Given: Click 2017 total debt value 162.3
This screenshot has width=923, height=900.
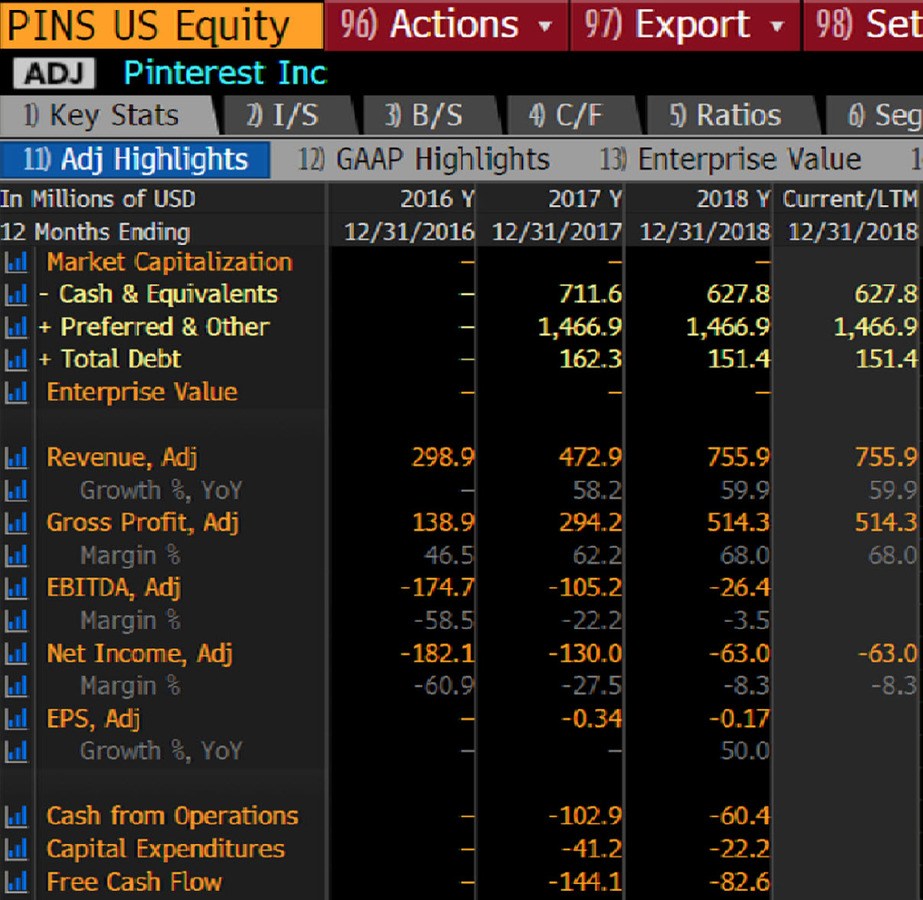Looking at the screenshot, I should click(590, 359).
